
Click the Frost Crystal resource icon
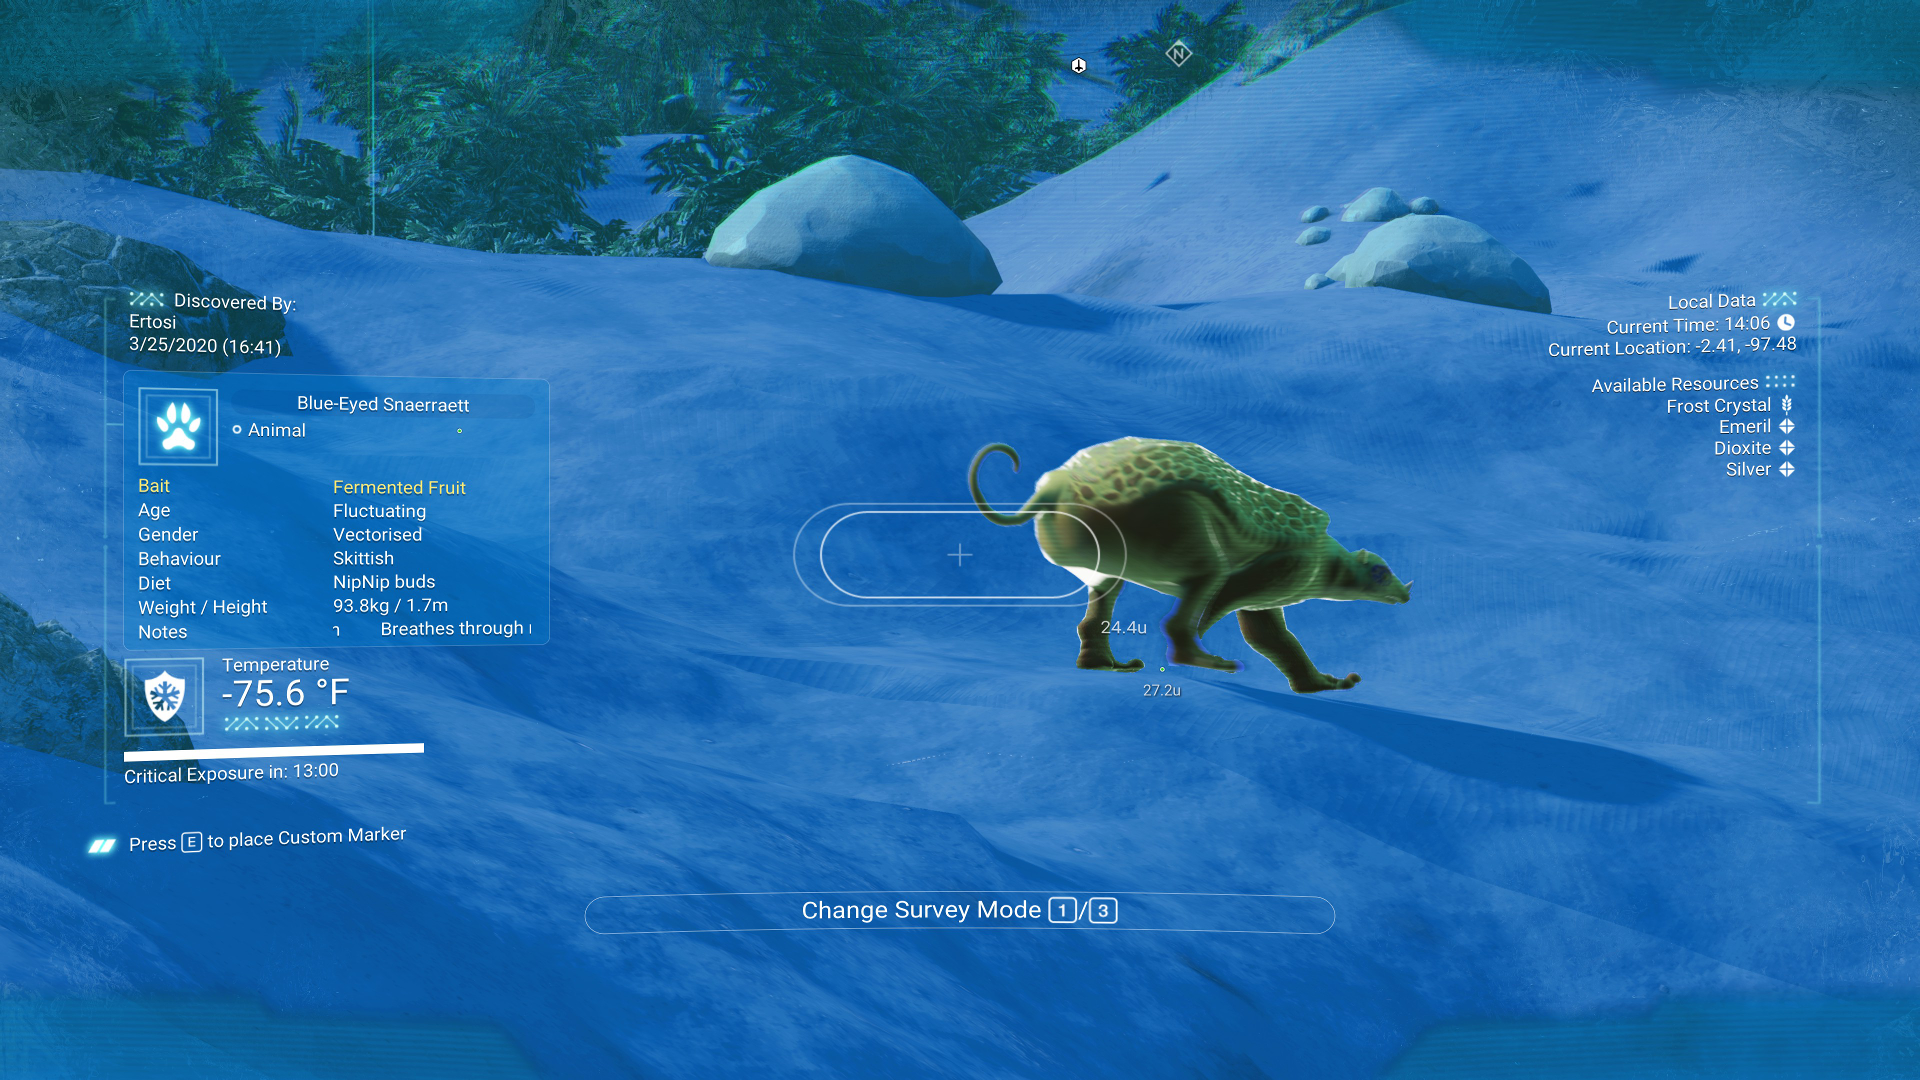(1787, 405)
